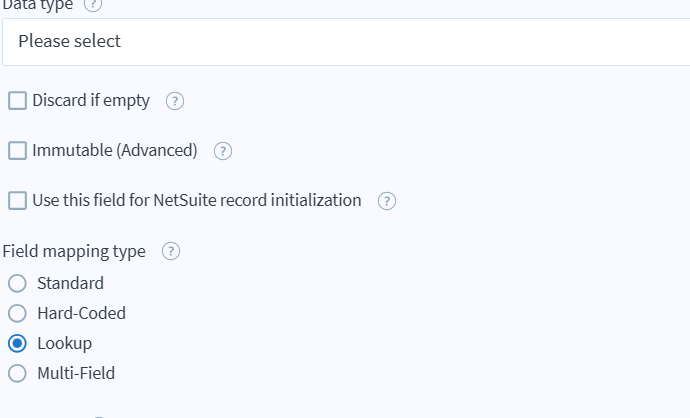Click the 'Discard if empty' label text
The height and width of the screenshot is (418, 690).
pyautogui.click(x=91, y=100)
